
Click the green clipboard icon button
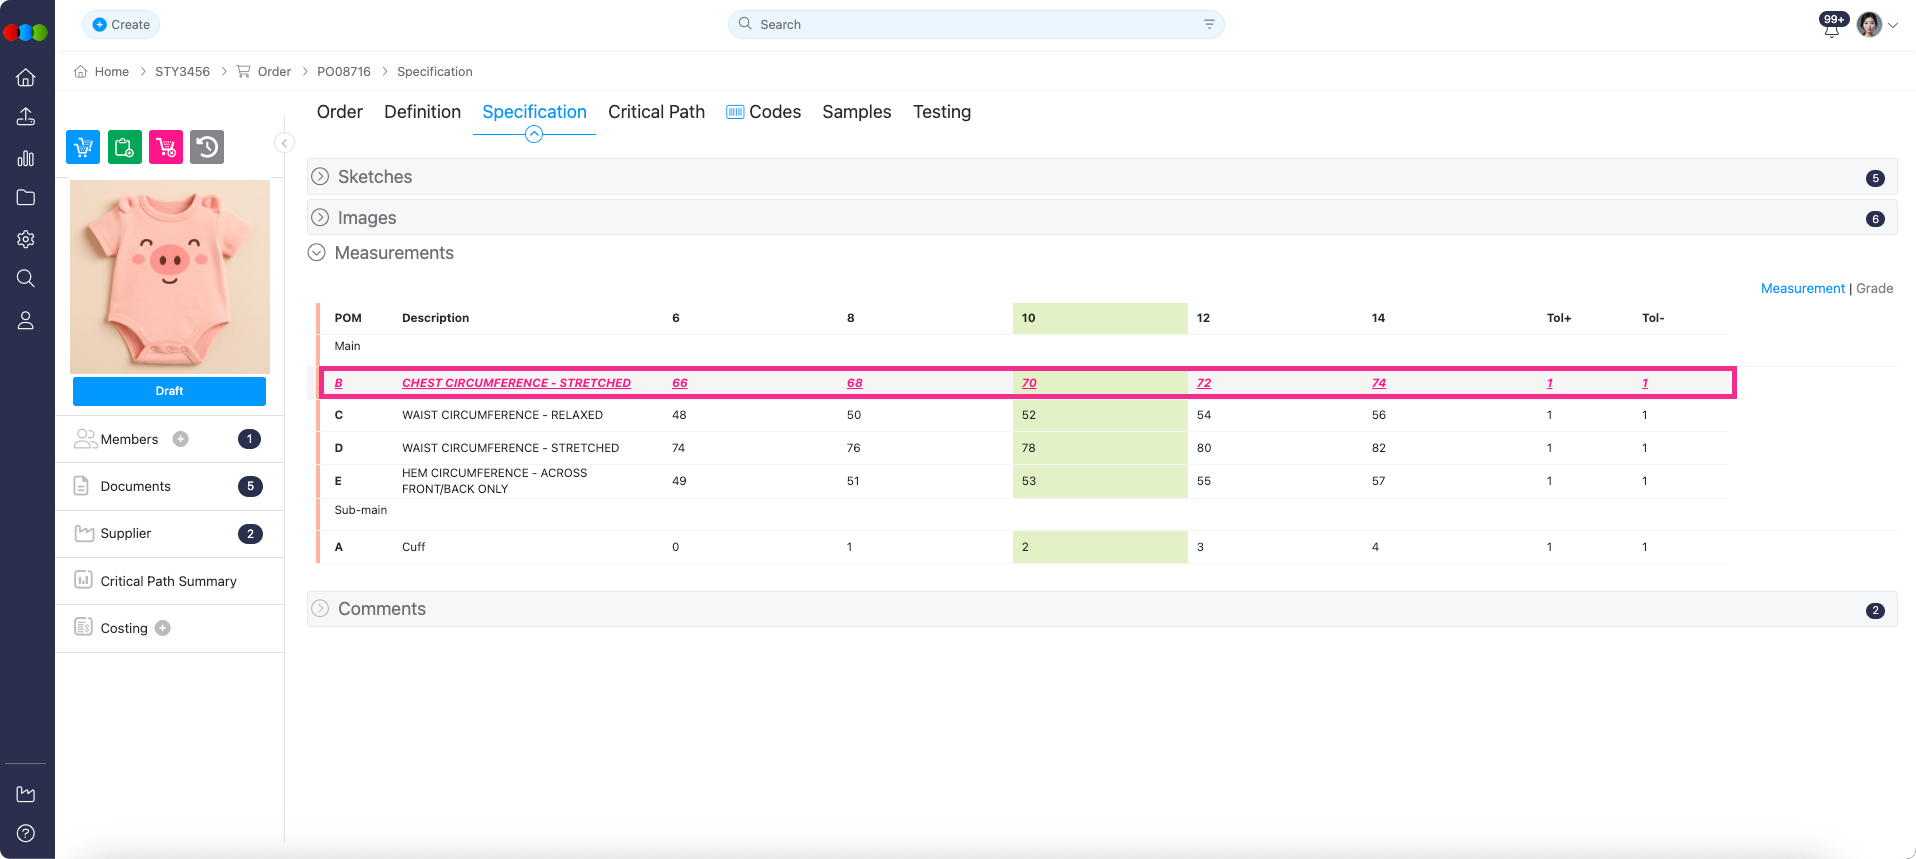(x=124, y=147)
